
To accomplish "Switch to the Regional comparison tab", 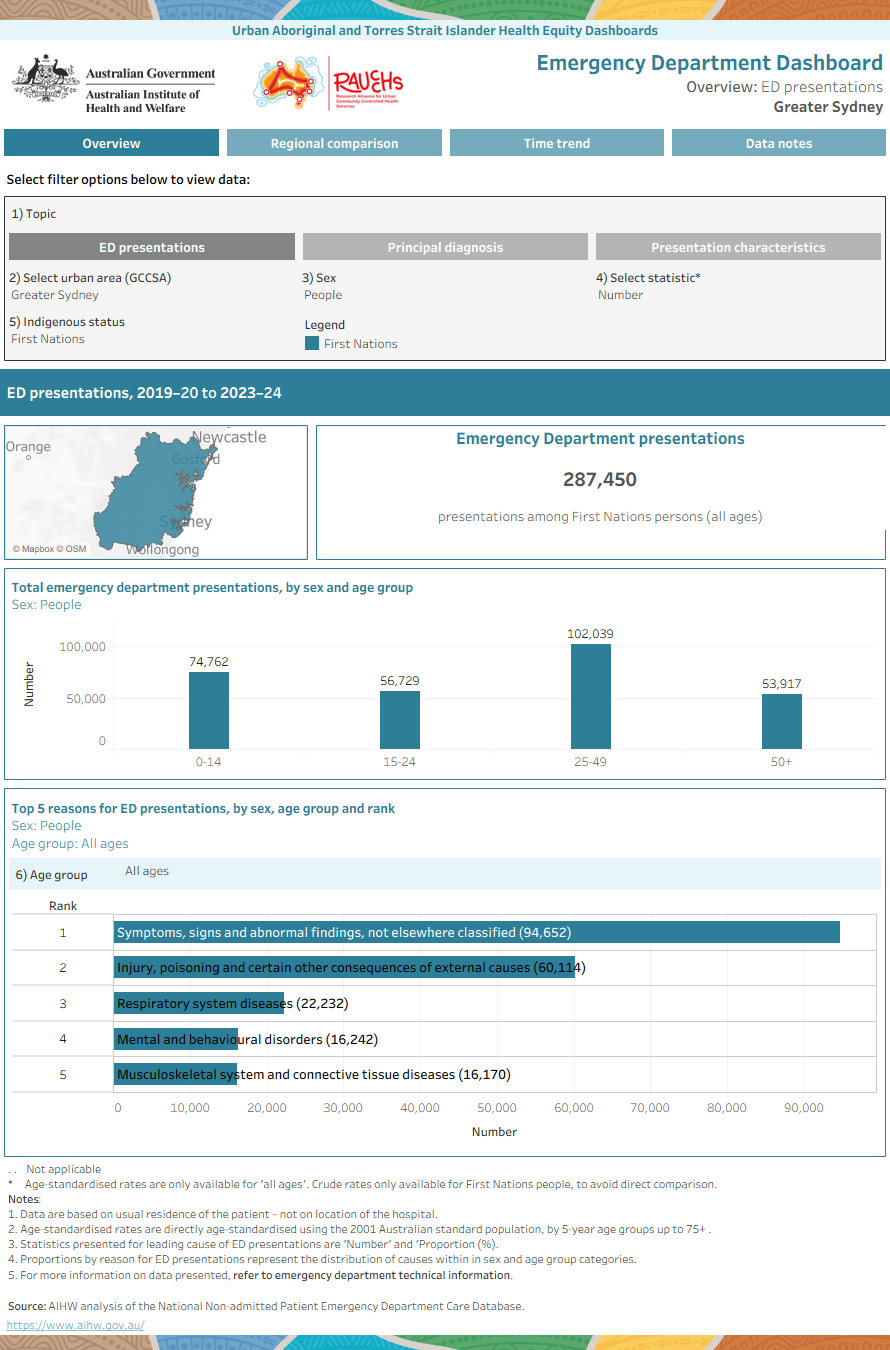I will (334, 143).
